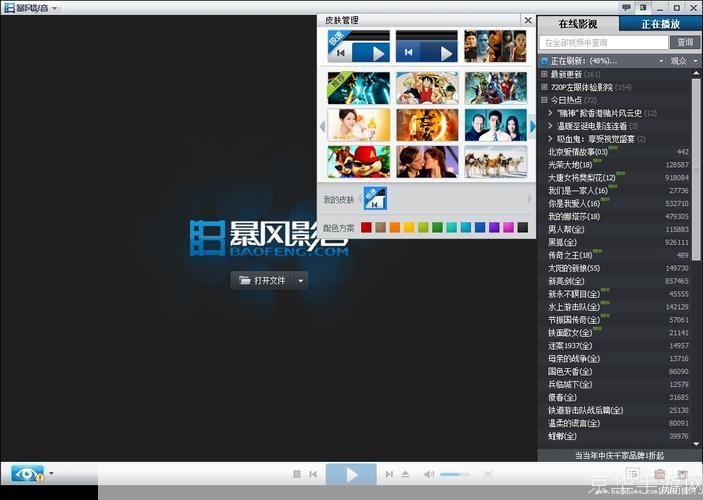The height and width of the screenshot is (500, 703).
Task: Select the red color scheme swatch
Action: 367,227
